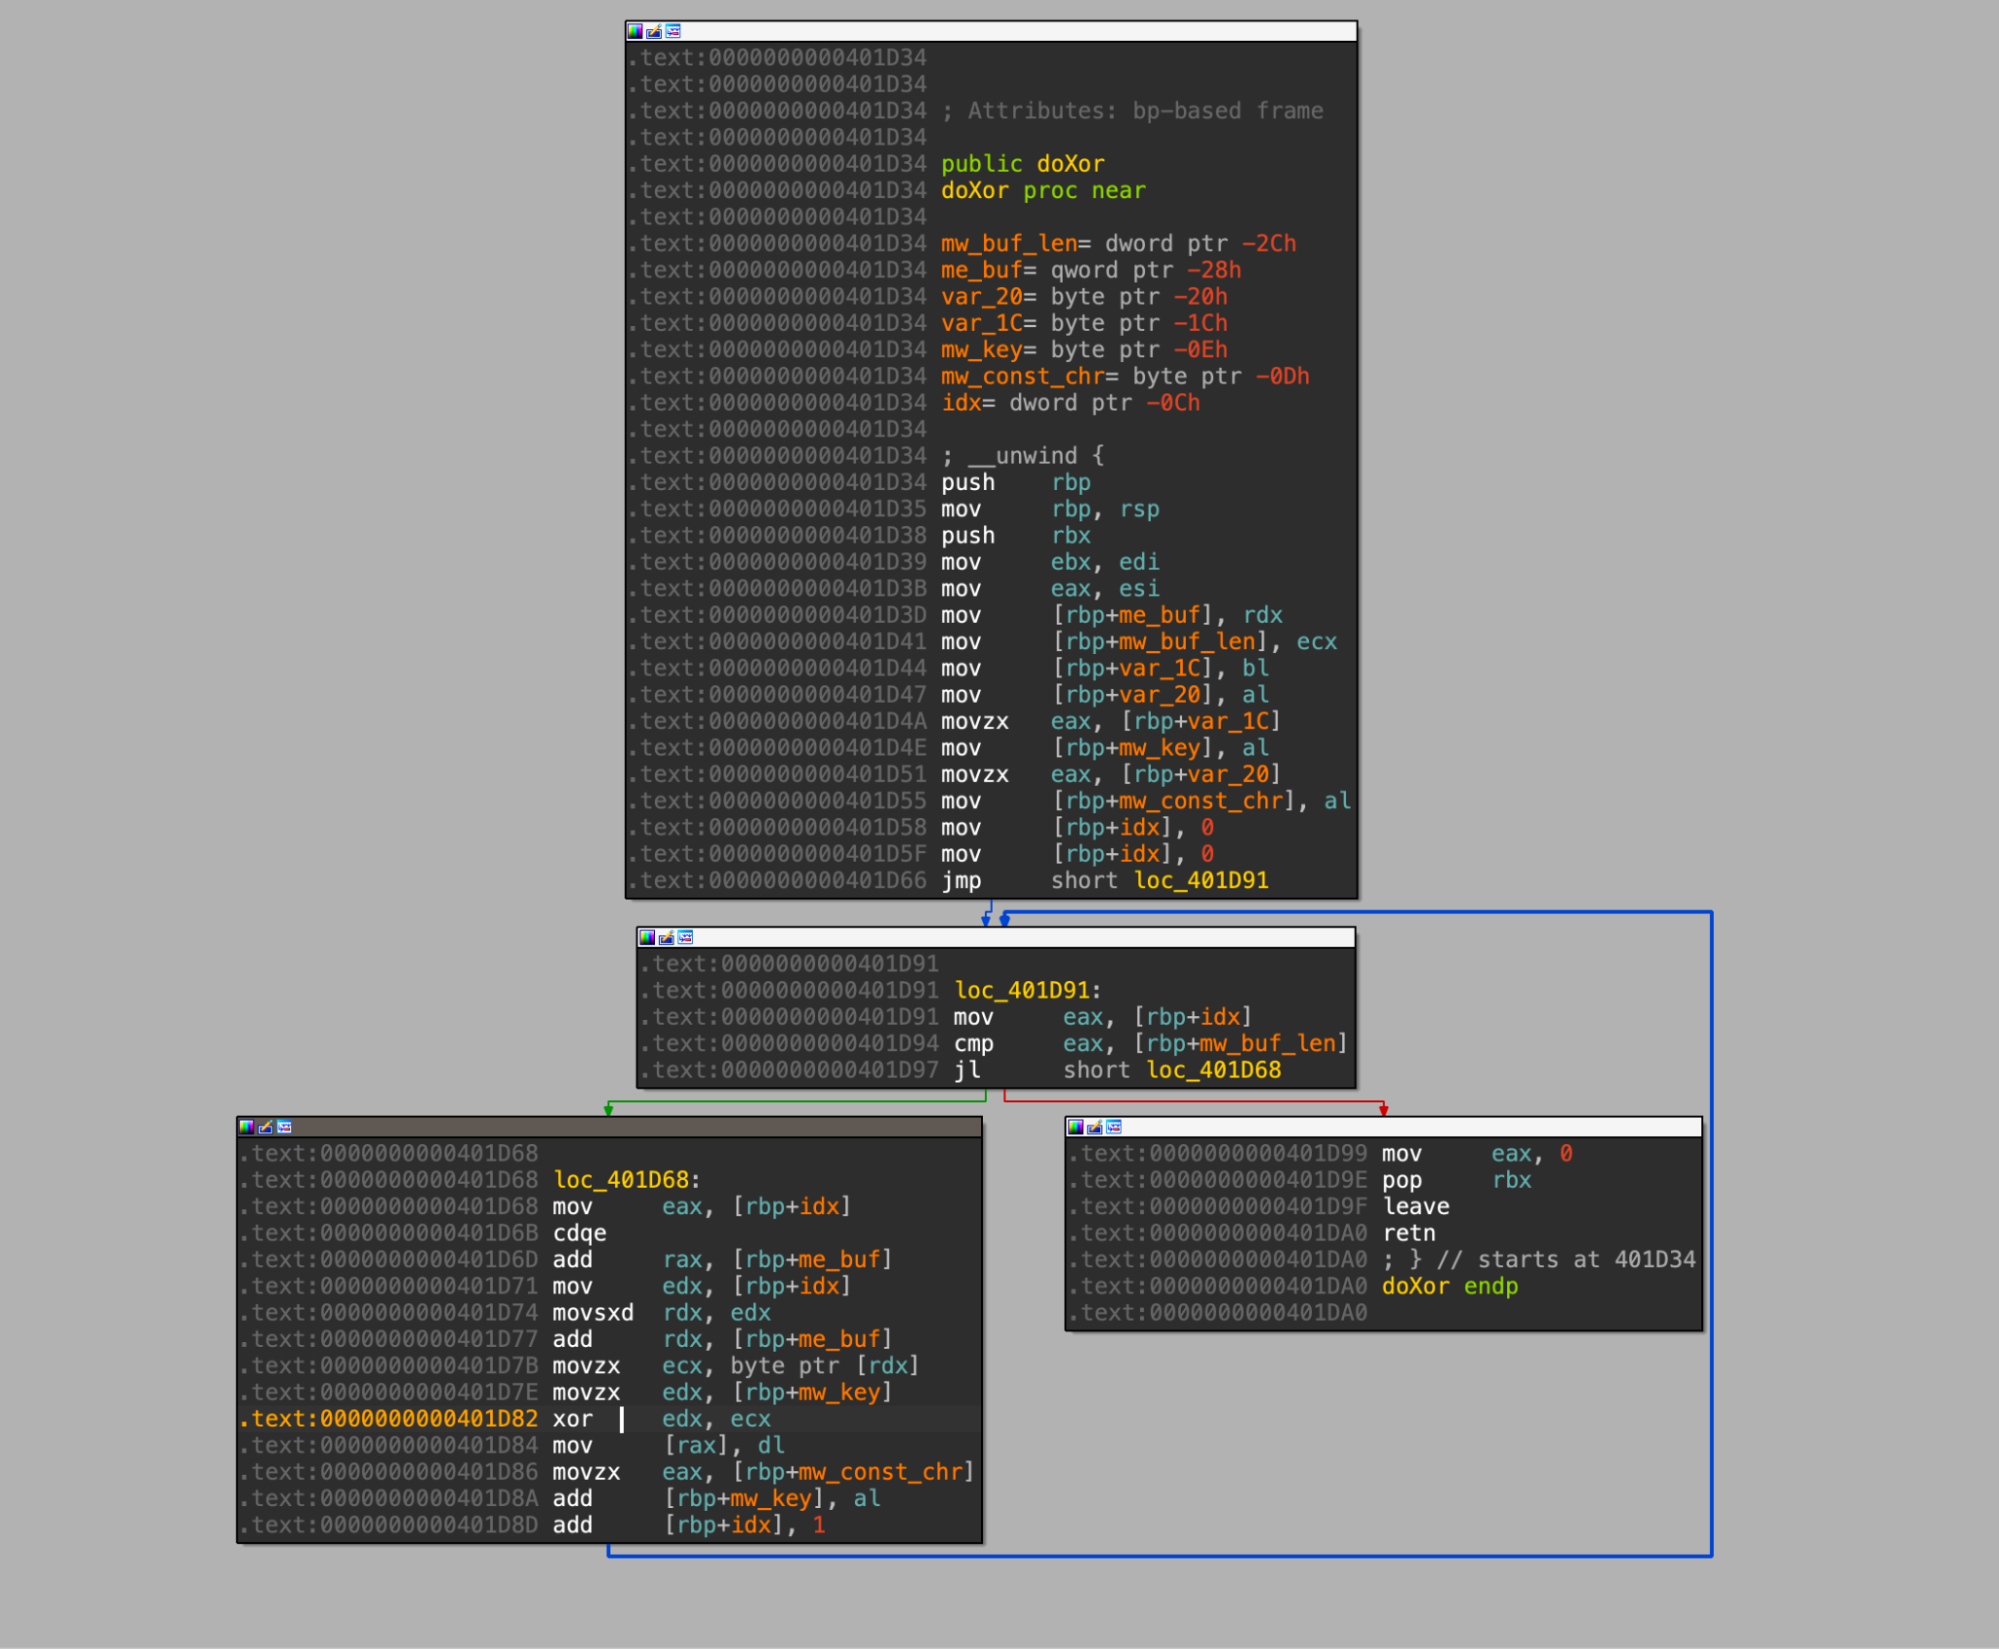Click edit pencil icon on loc_401D91 block
This screenshot has width=1999, height=1649.
[666, 937]
